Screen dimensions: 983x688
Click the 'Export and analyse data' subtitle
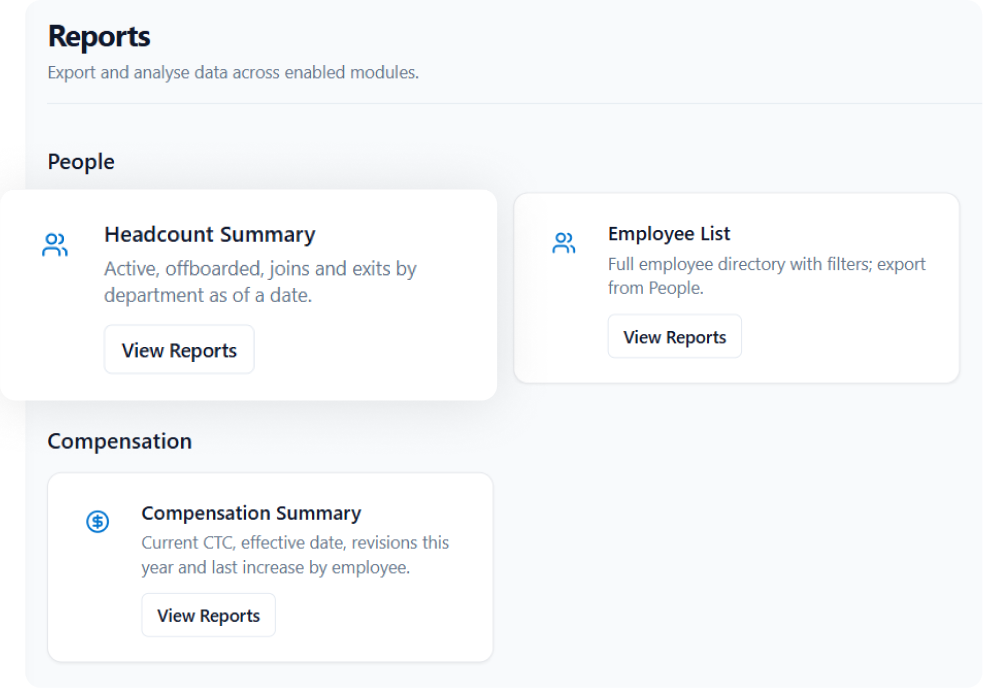[233, 72]
